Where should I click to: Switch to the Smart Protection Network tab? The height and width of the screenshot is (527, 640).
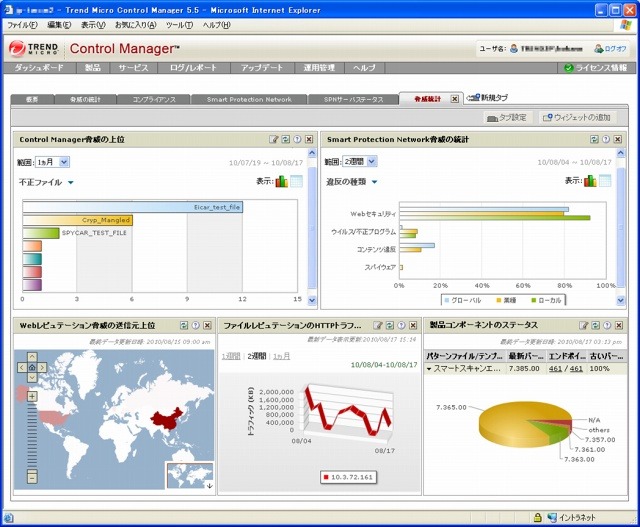249,99
